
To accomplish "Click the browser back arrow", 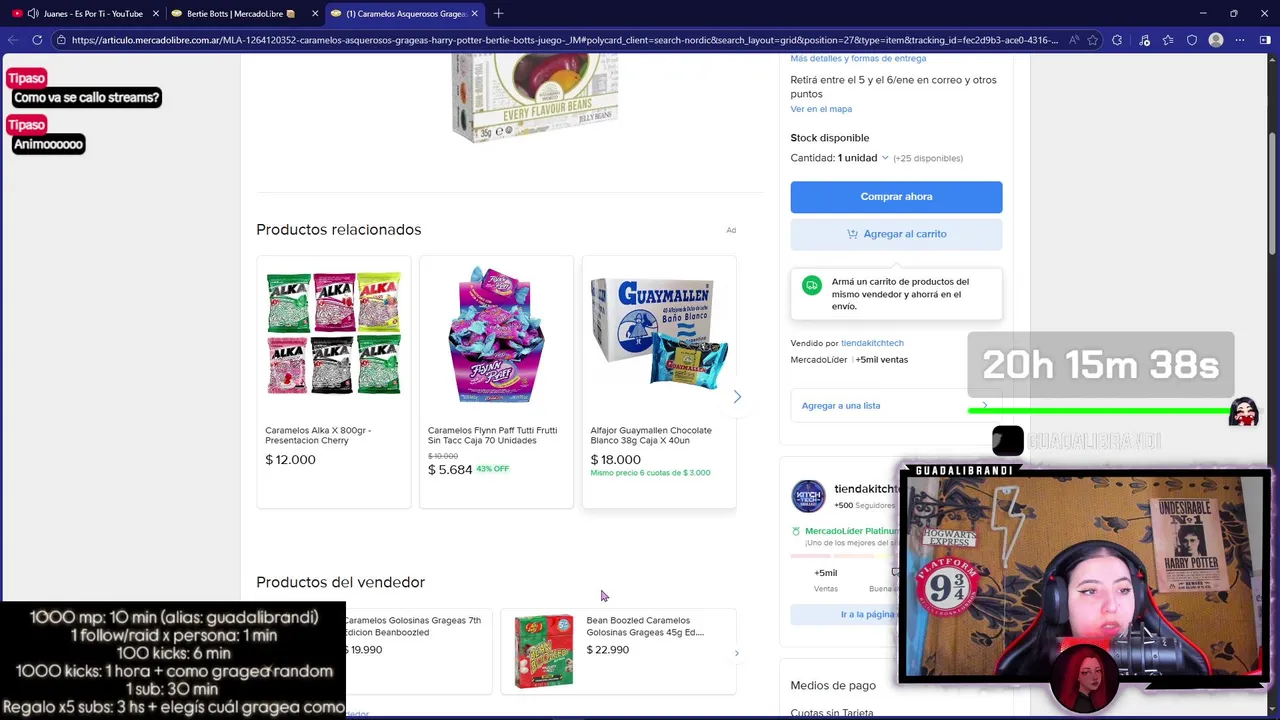I will click(13, 40).
